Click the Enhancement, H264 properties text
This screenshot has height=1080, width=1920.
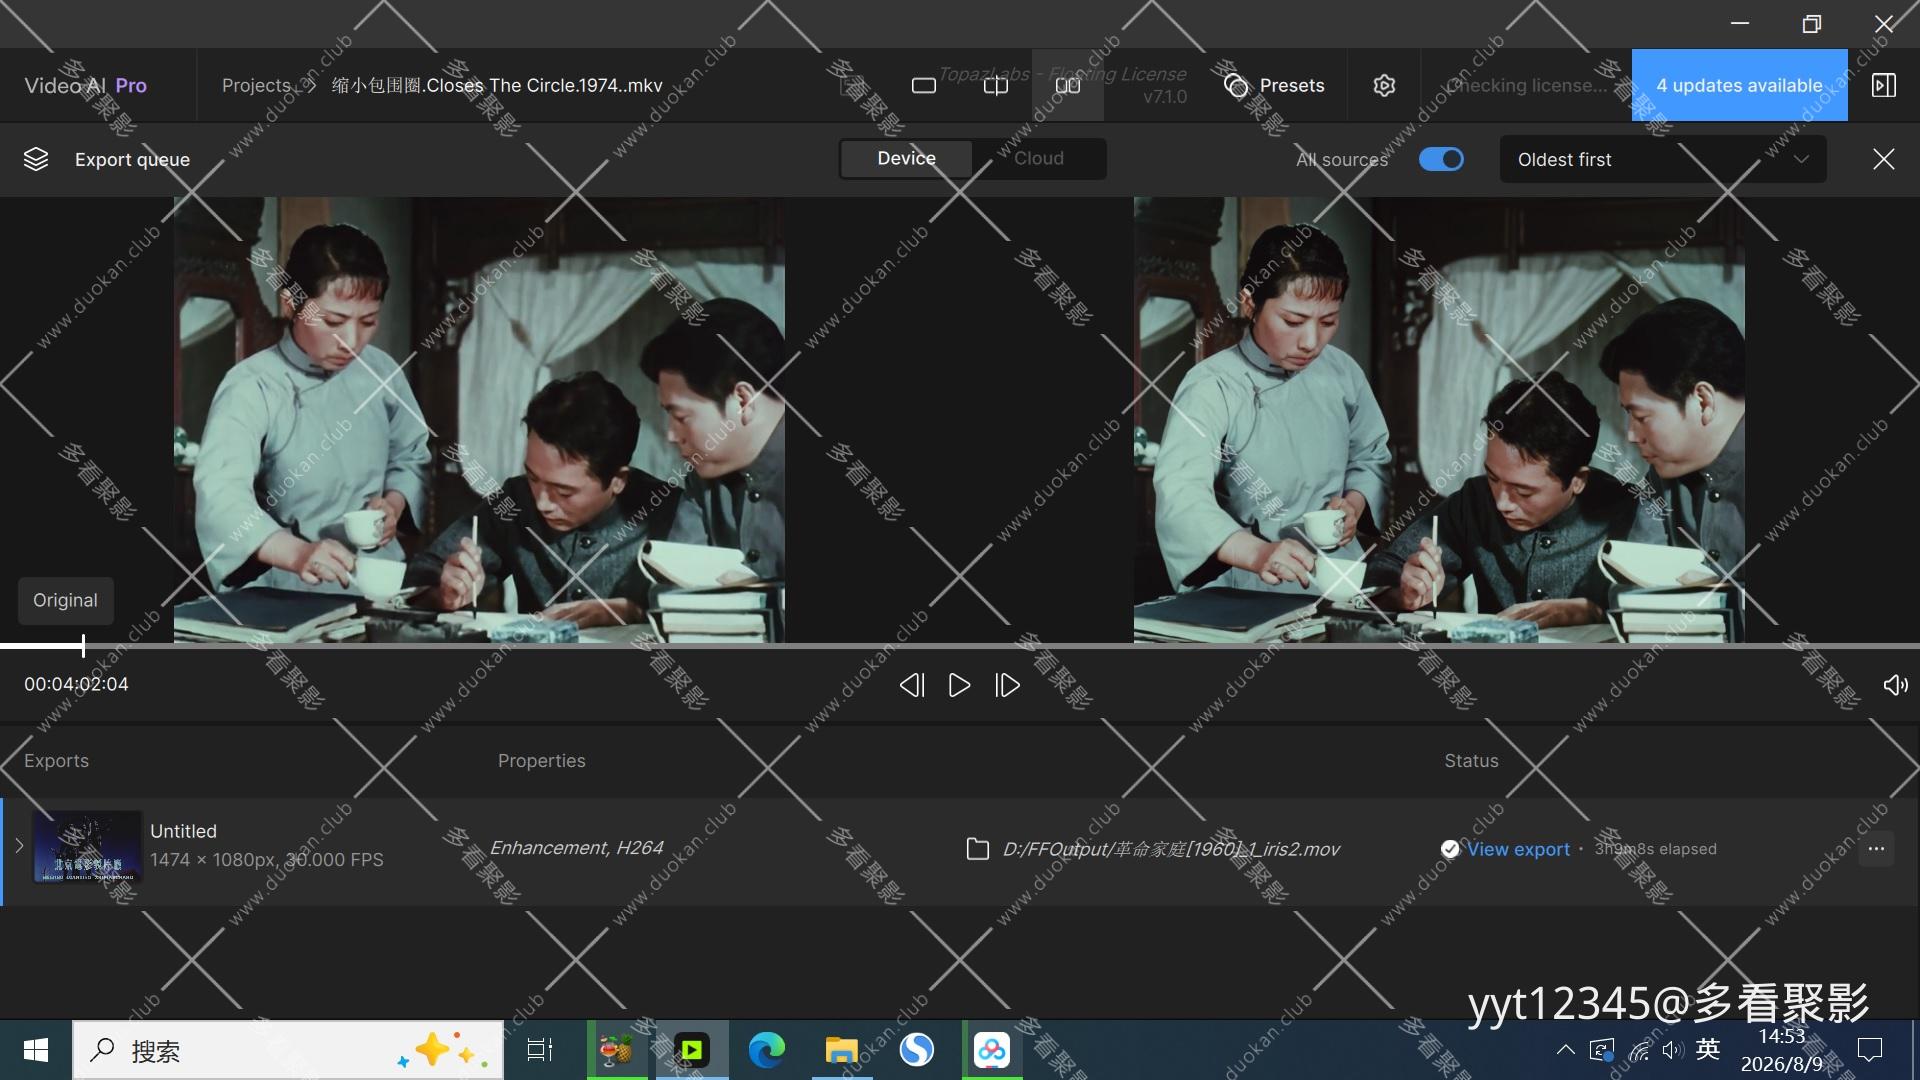pyautogui.click(x=576, y=848)
